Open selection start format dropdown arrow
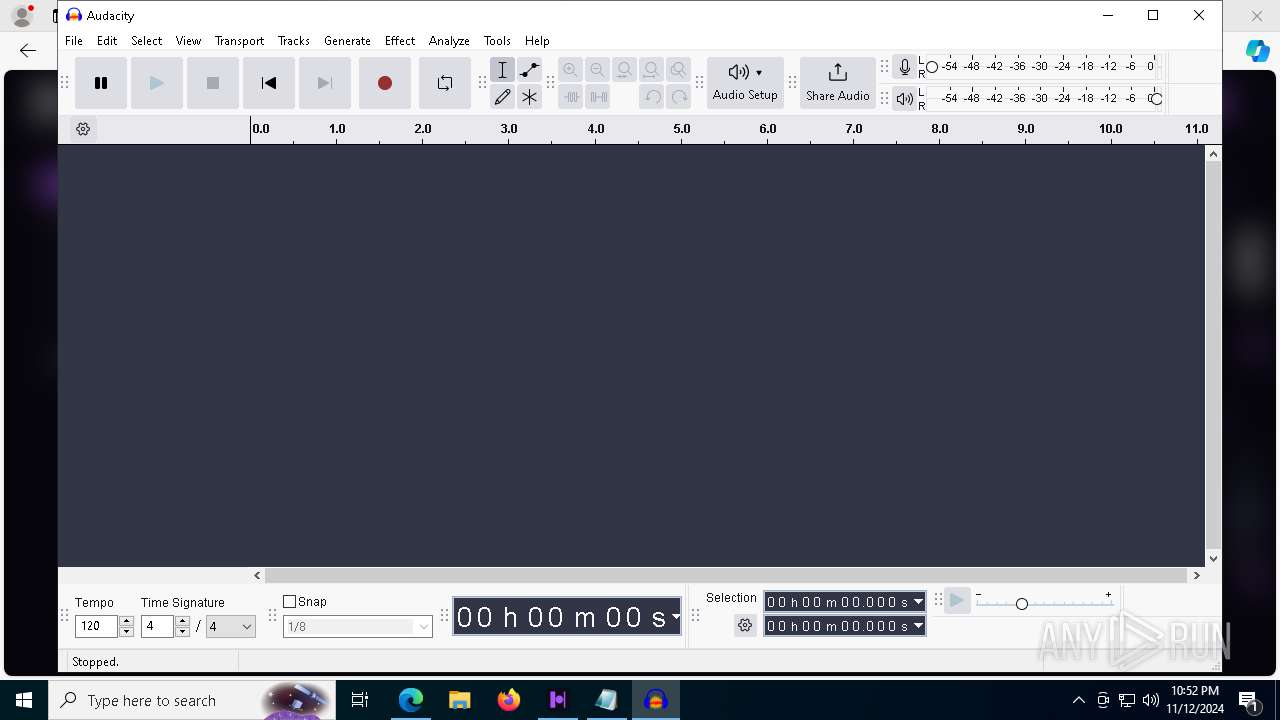The width and height of the screenshot is (1280, 720). click(x=918, y=602)
